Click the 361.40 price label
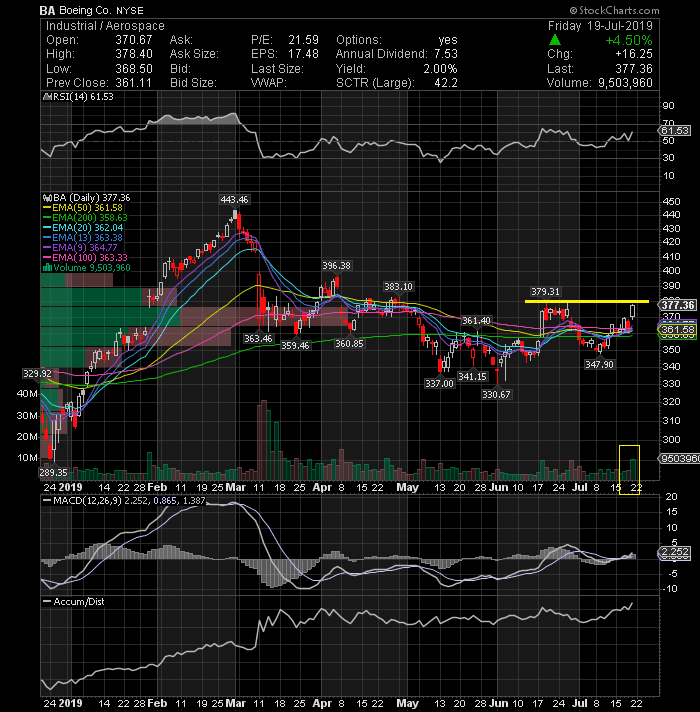This screenshot has width=700, height=712. coord(476,321)
